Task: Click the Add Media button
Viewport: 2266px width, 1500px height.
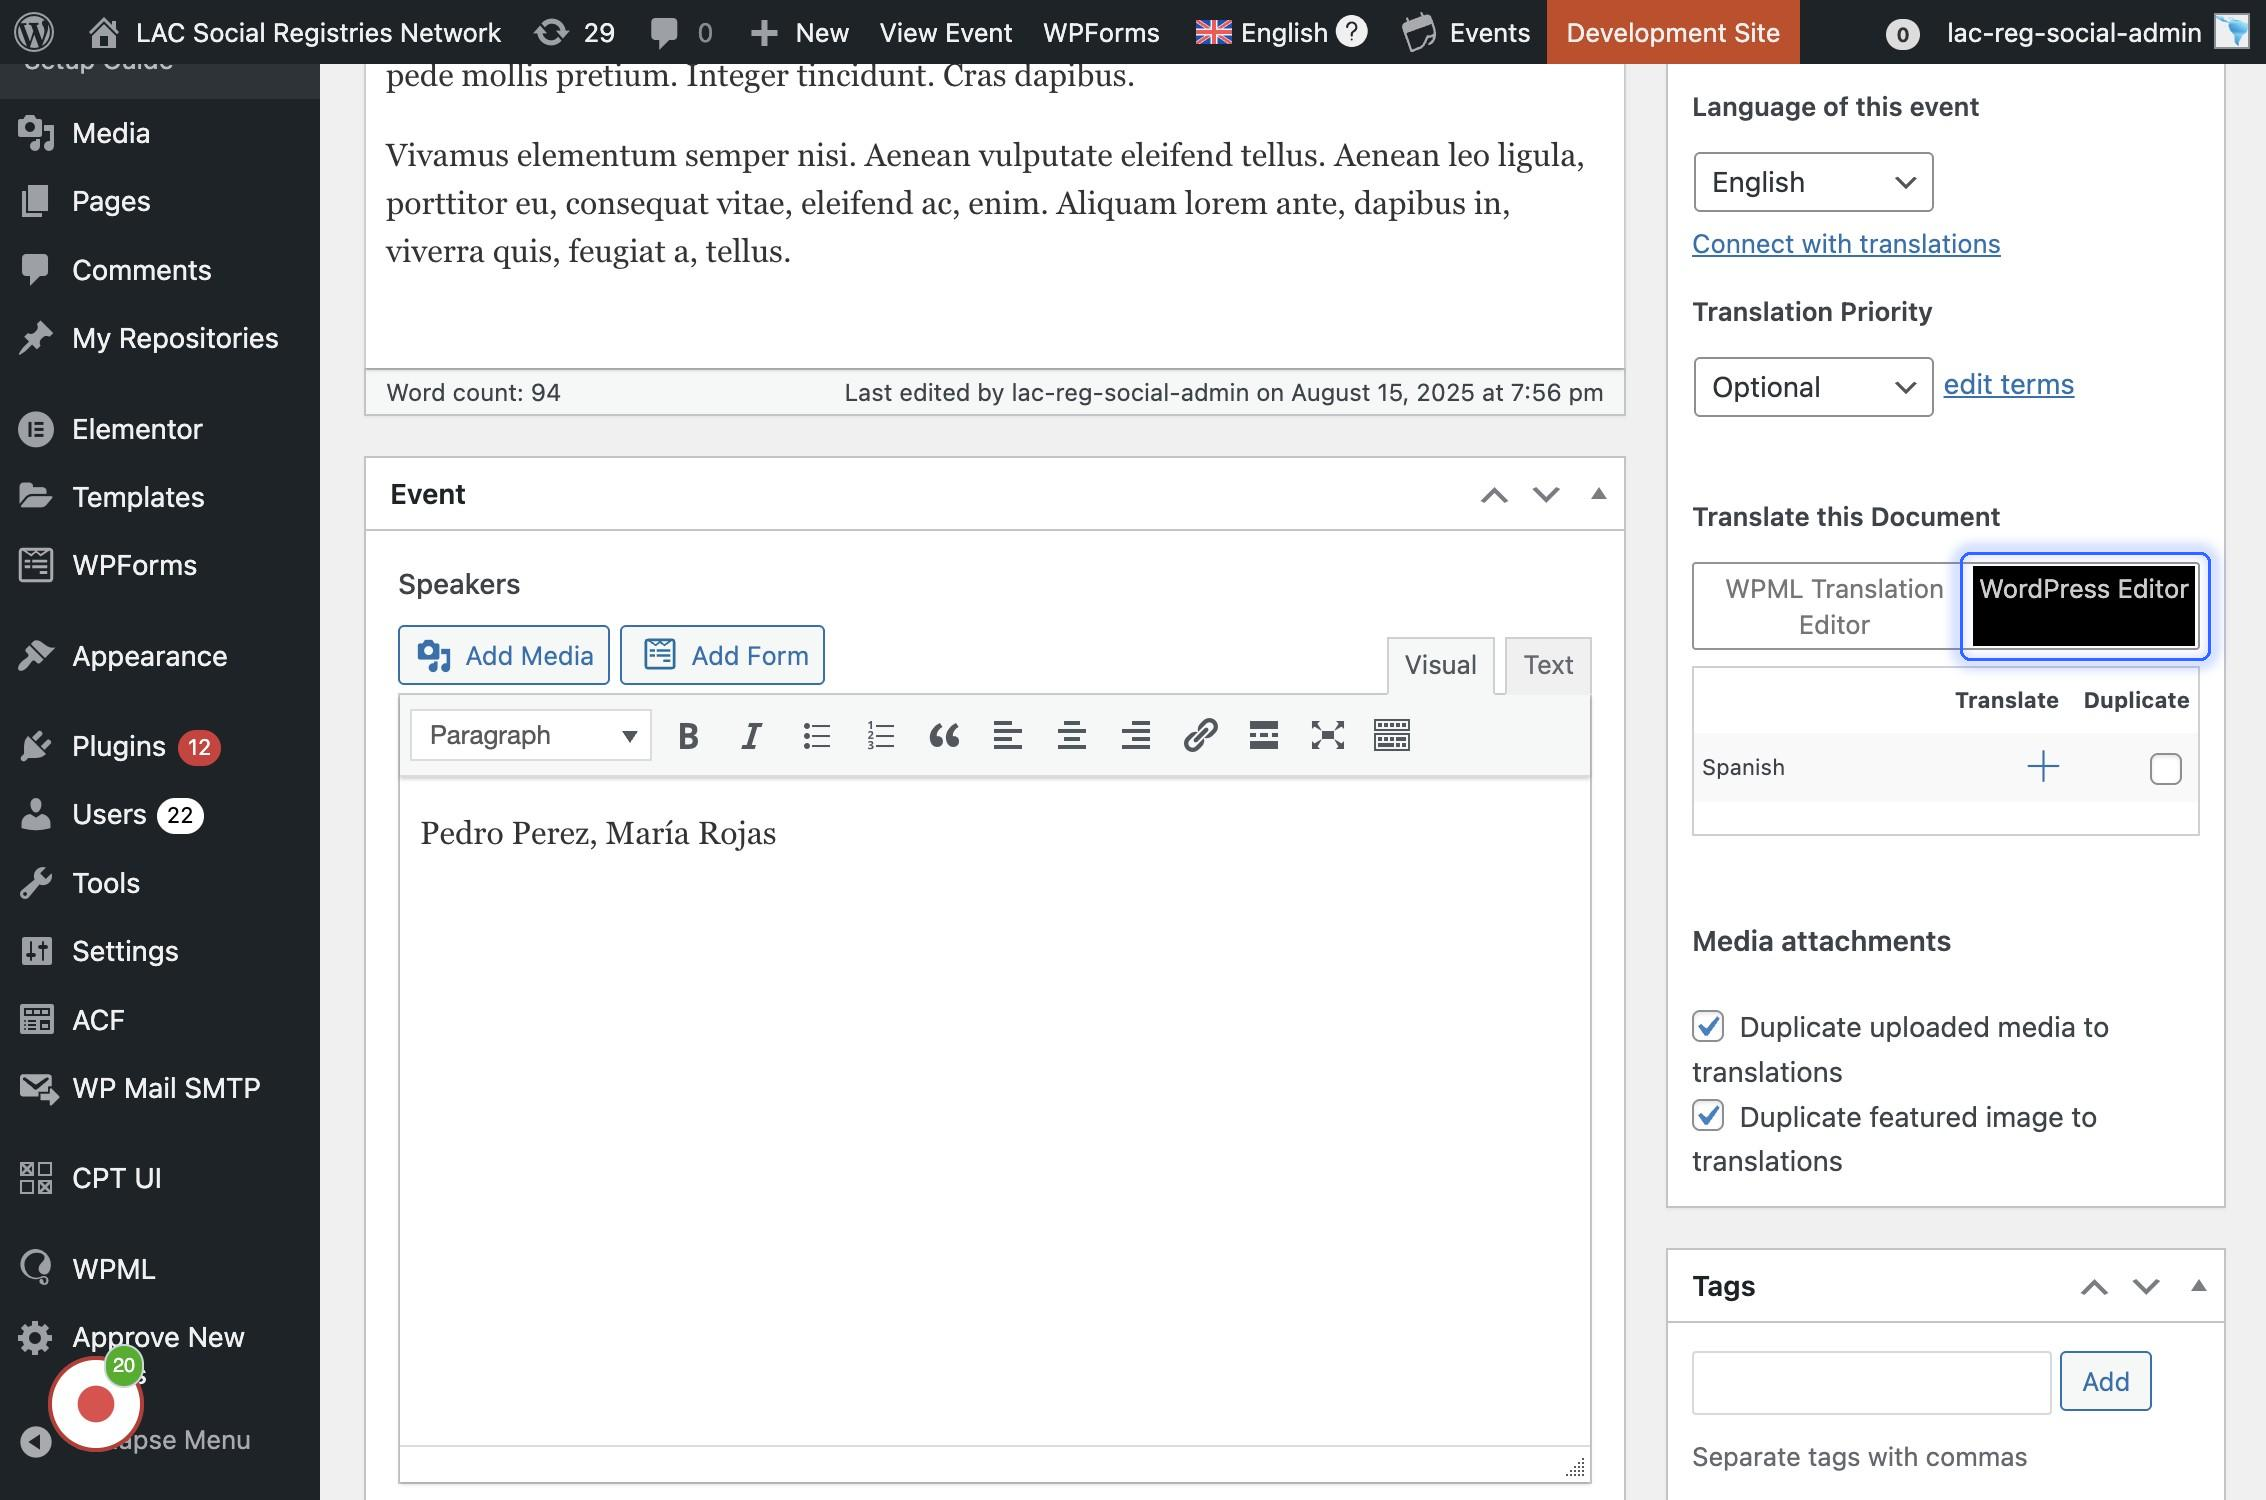Action: pos(503,655)
